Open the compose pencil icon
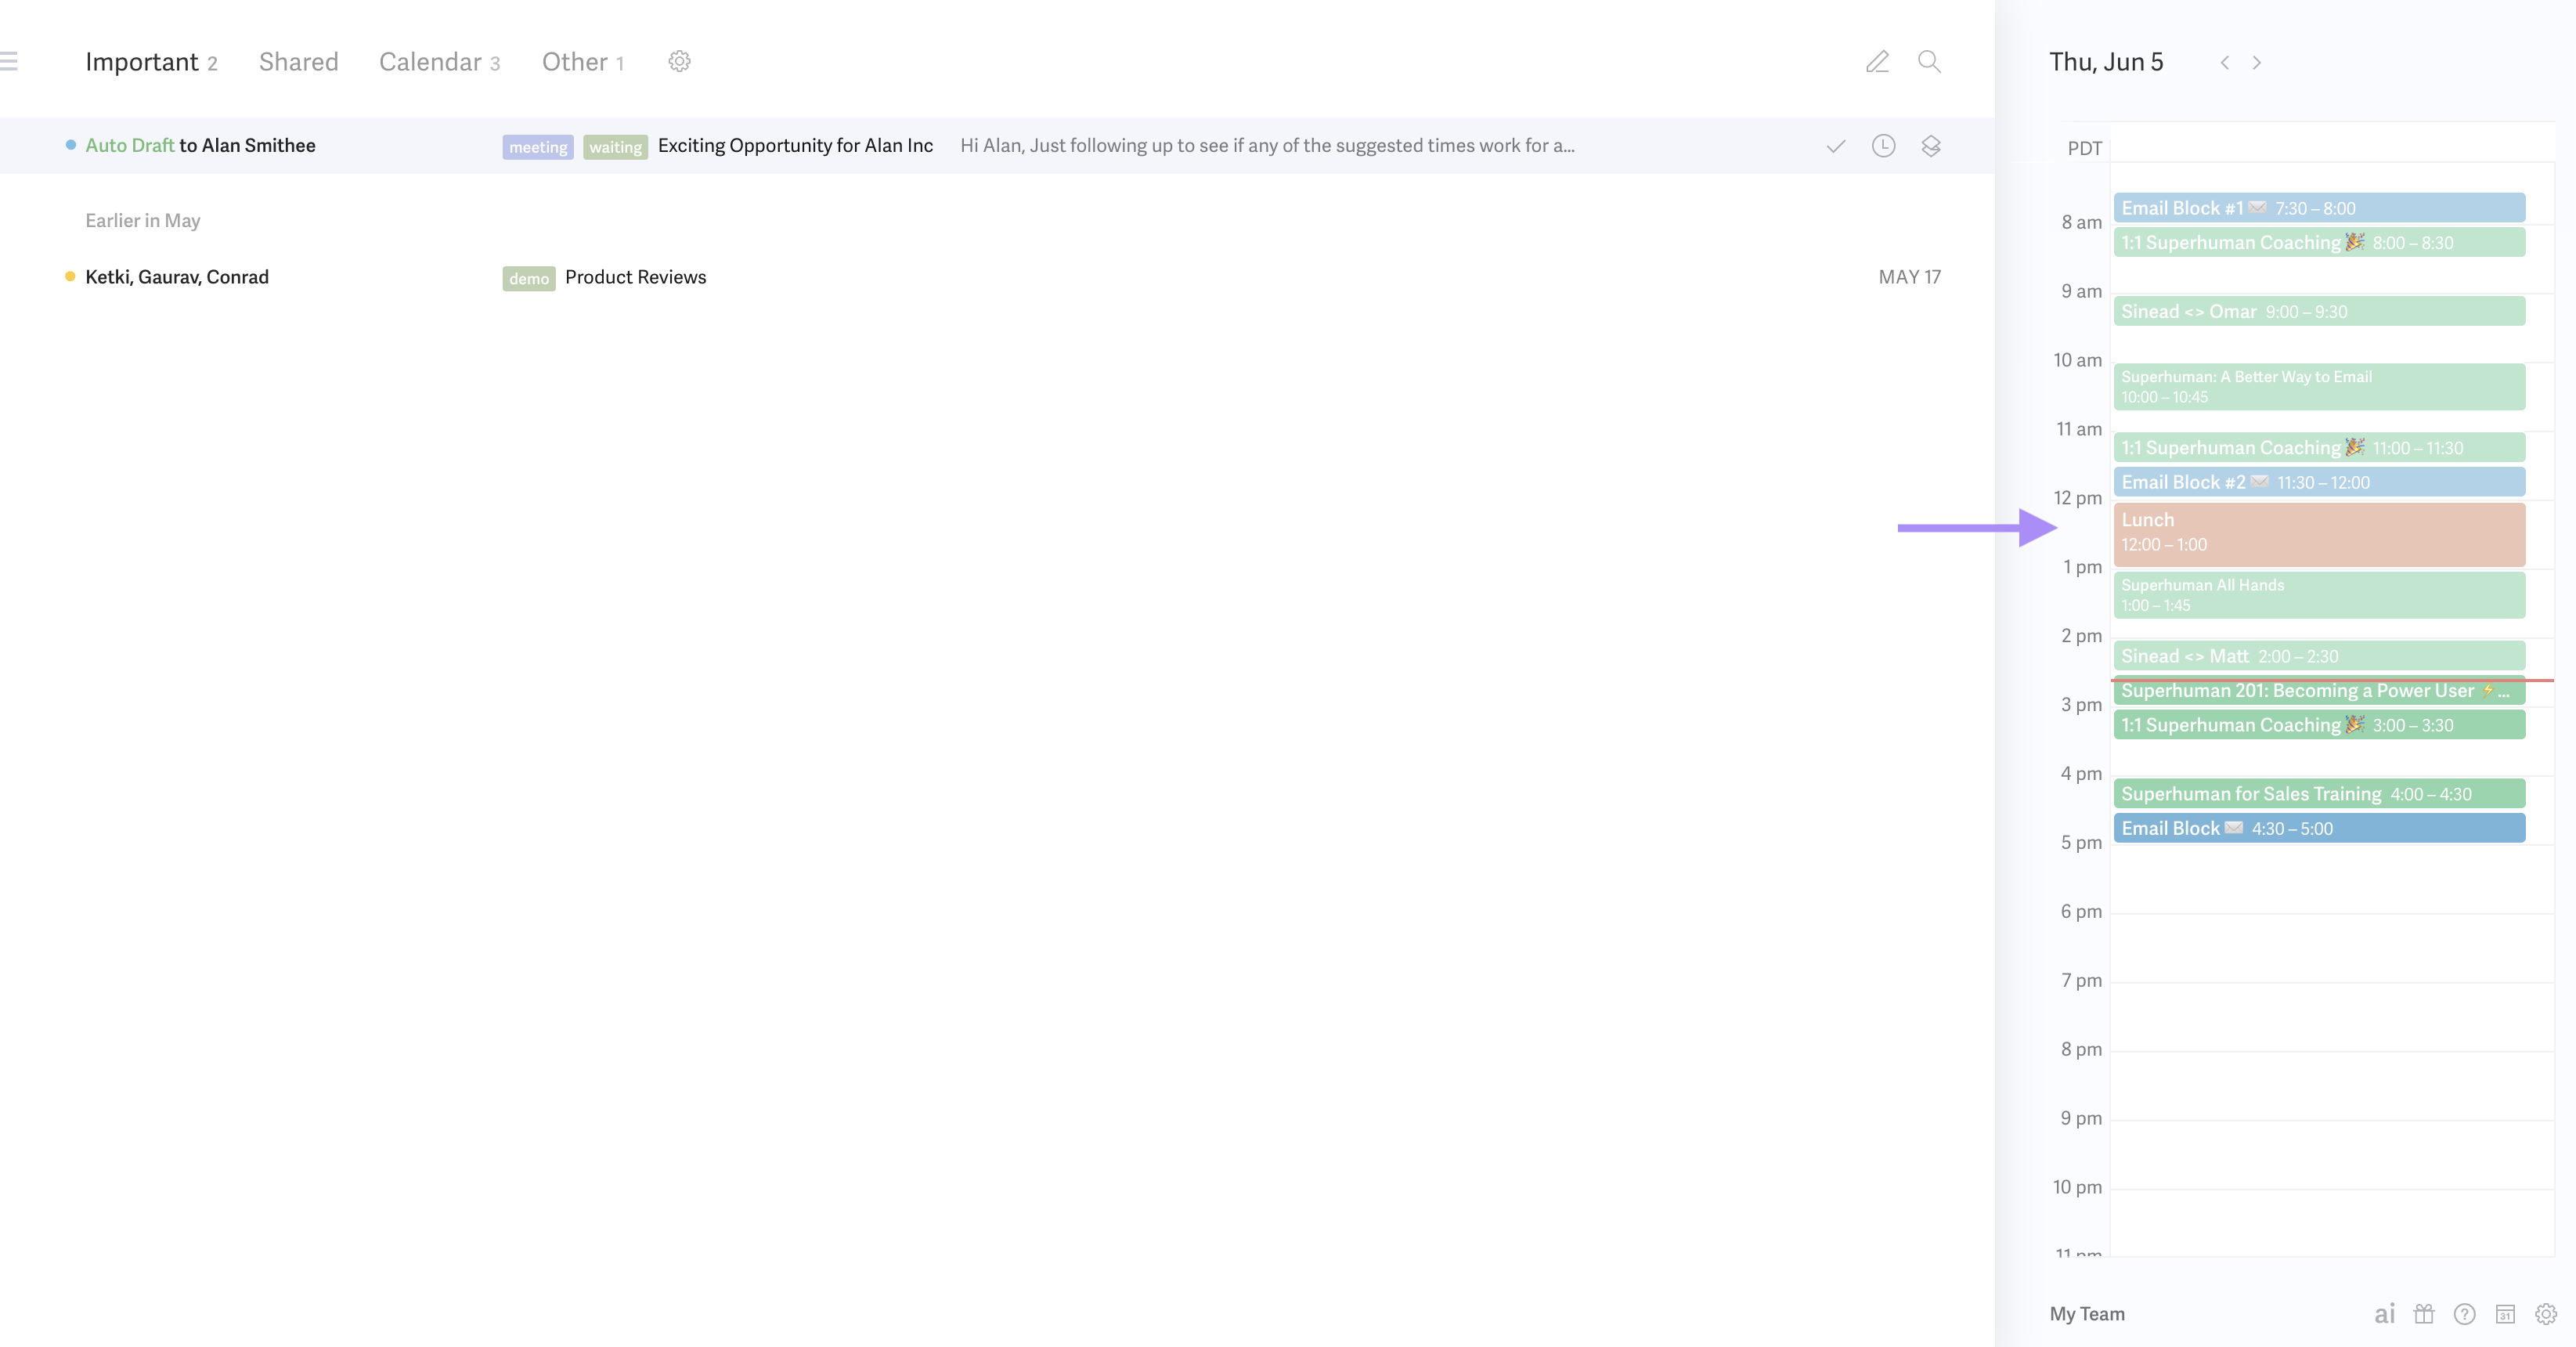This screenshot has height=1347, width=2576. click(x=1877, y=62)
